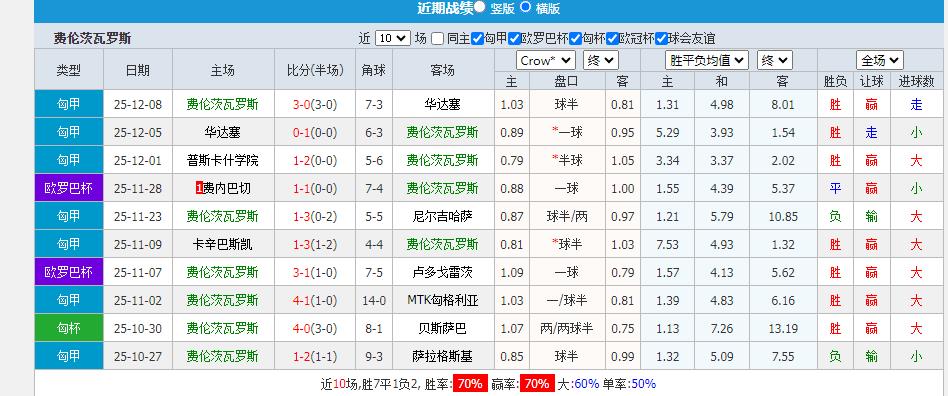
Task: Click the 单率:50% statistic
Action: point(629,383)
